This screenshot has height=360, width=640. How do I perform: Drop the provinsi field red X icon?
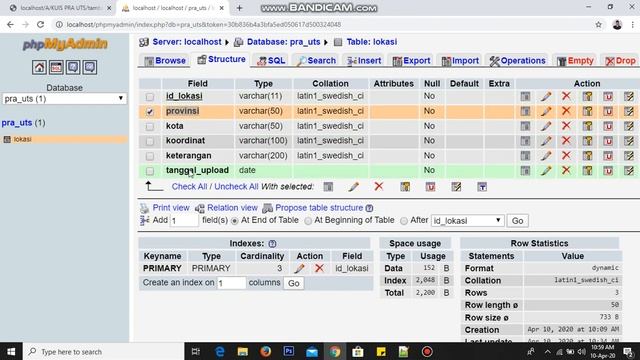[x=566, y=111]
